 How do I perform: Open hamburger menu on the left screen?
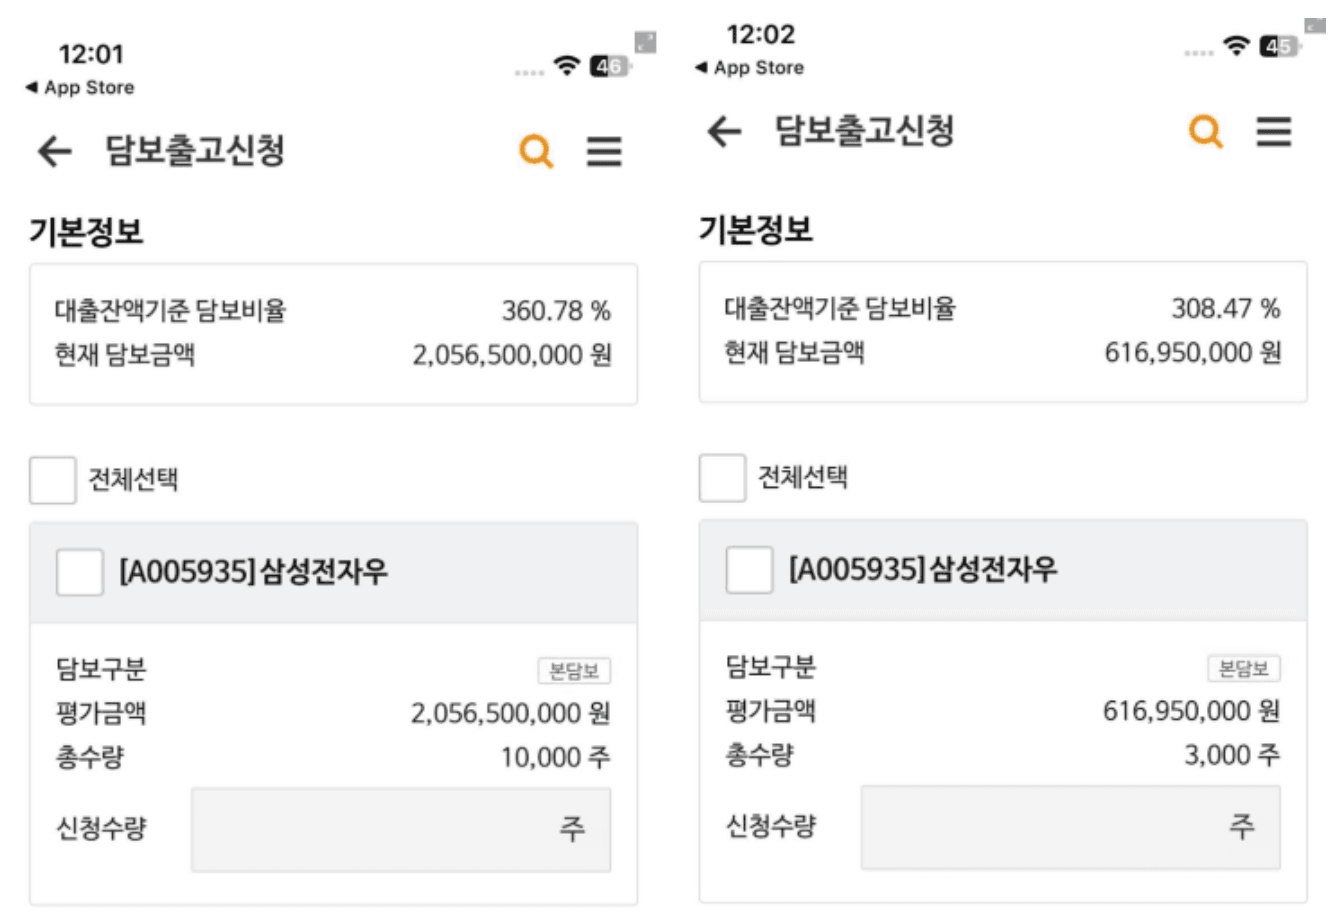[604, 152]
